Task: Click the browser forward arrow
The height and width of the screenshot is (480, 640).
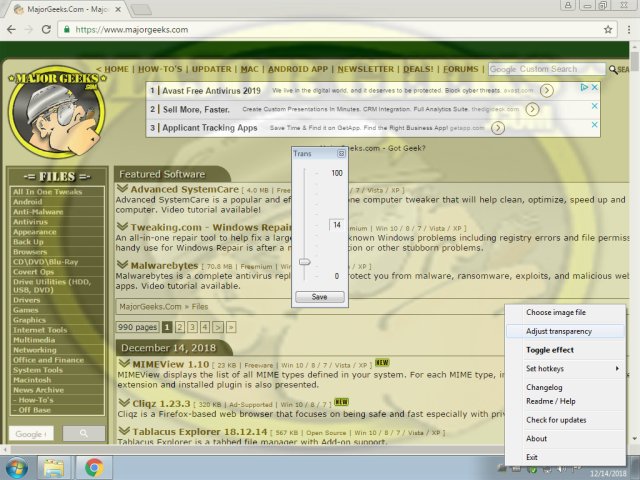Action: click(29, 29)
